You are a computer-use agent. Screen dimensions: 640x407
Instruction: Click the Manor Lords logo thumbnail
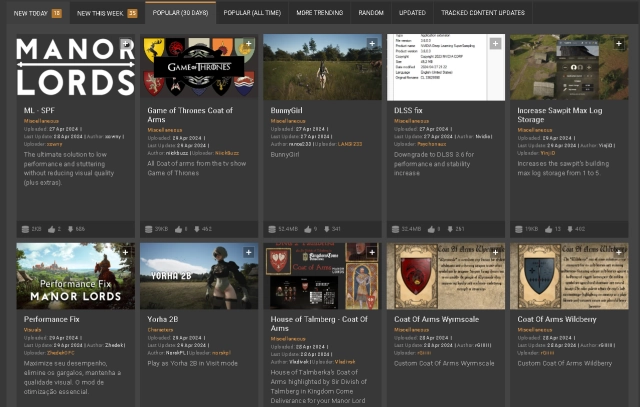(x=76, y=67)
